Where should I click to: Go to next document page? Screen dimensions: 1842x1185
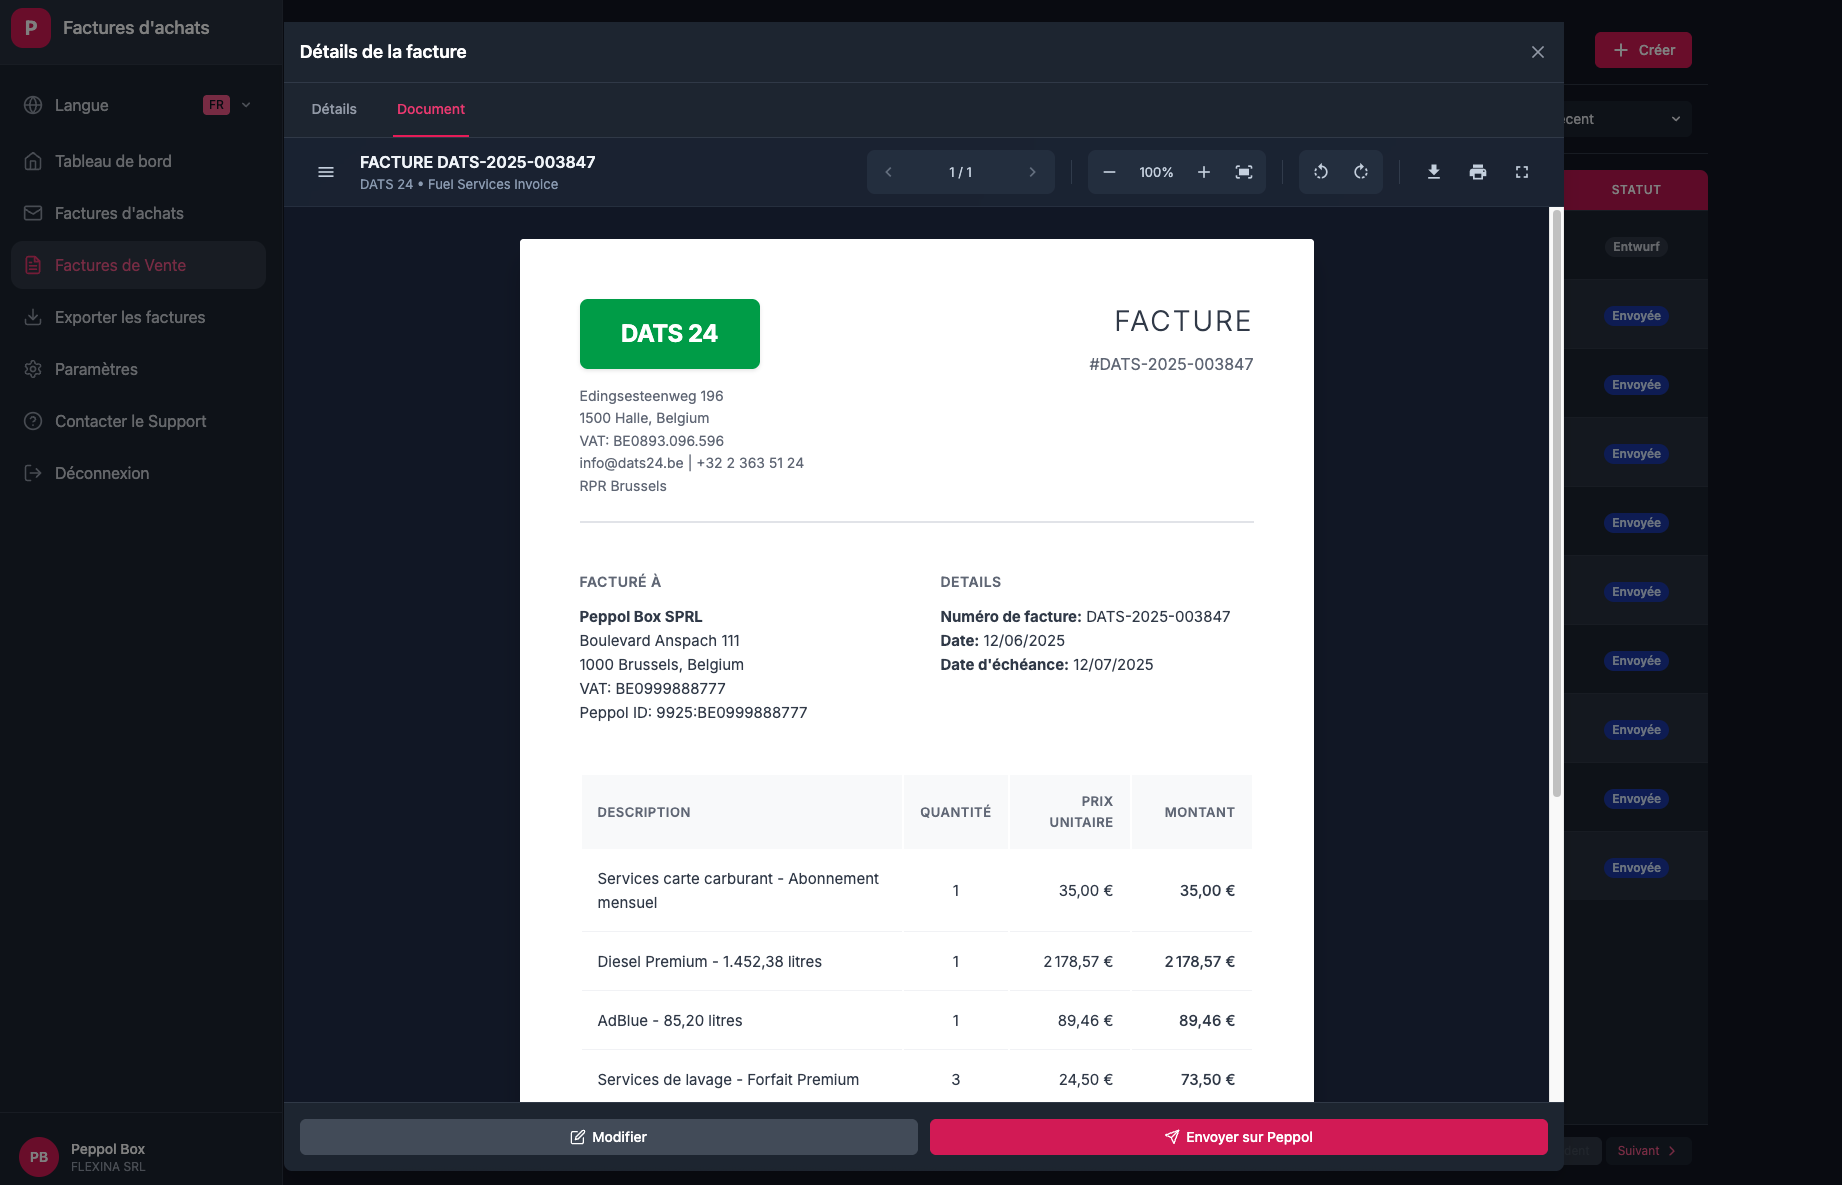point(1032,172)
